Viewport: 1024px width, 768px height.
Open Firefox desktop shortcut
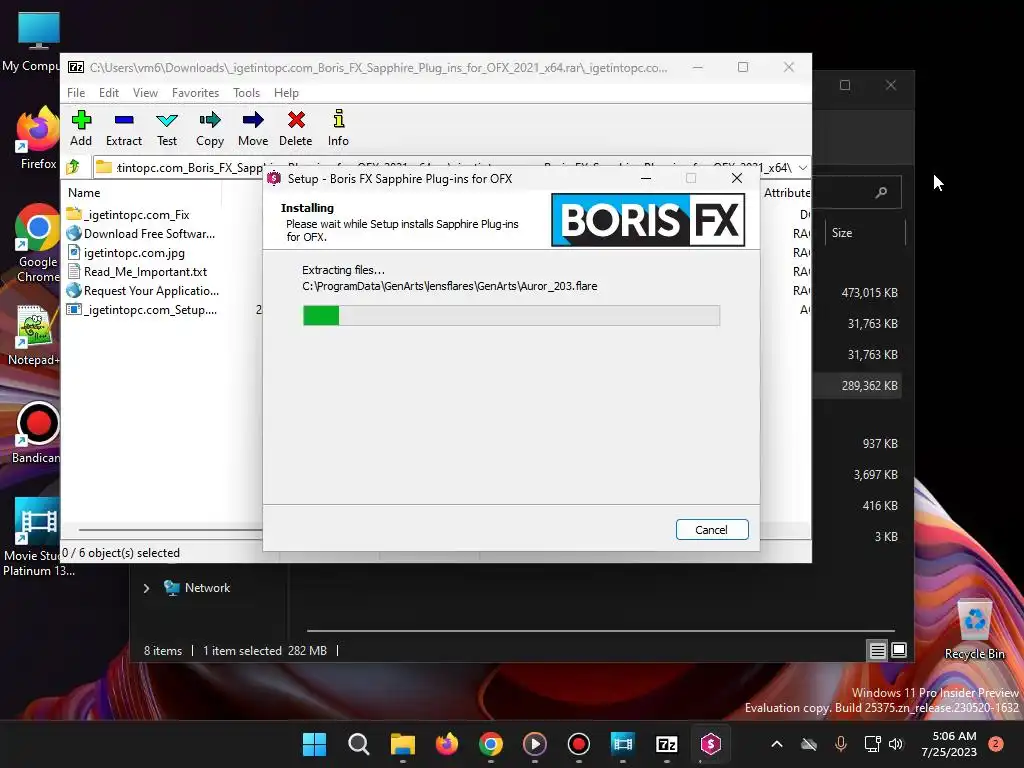pos(38,140)
